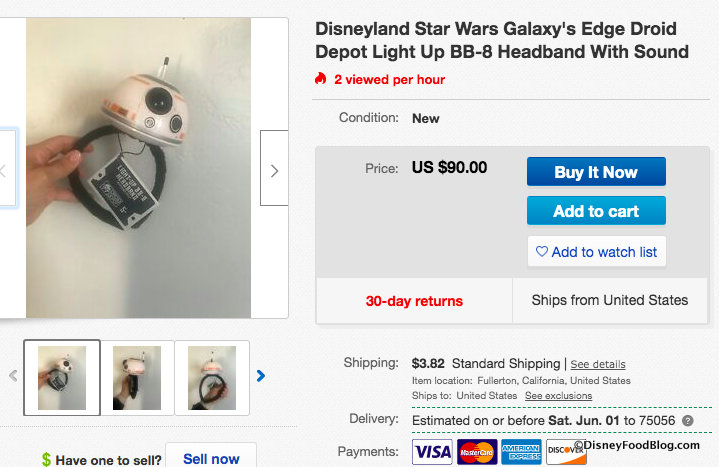The image size is (719, 467).
Task: Select the second BB-8 thumbnail
Action: point(137,377)
